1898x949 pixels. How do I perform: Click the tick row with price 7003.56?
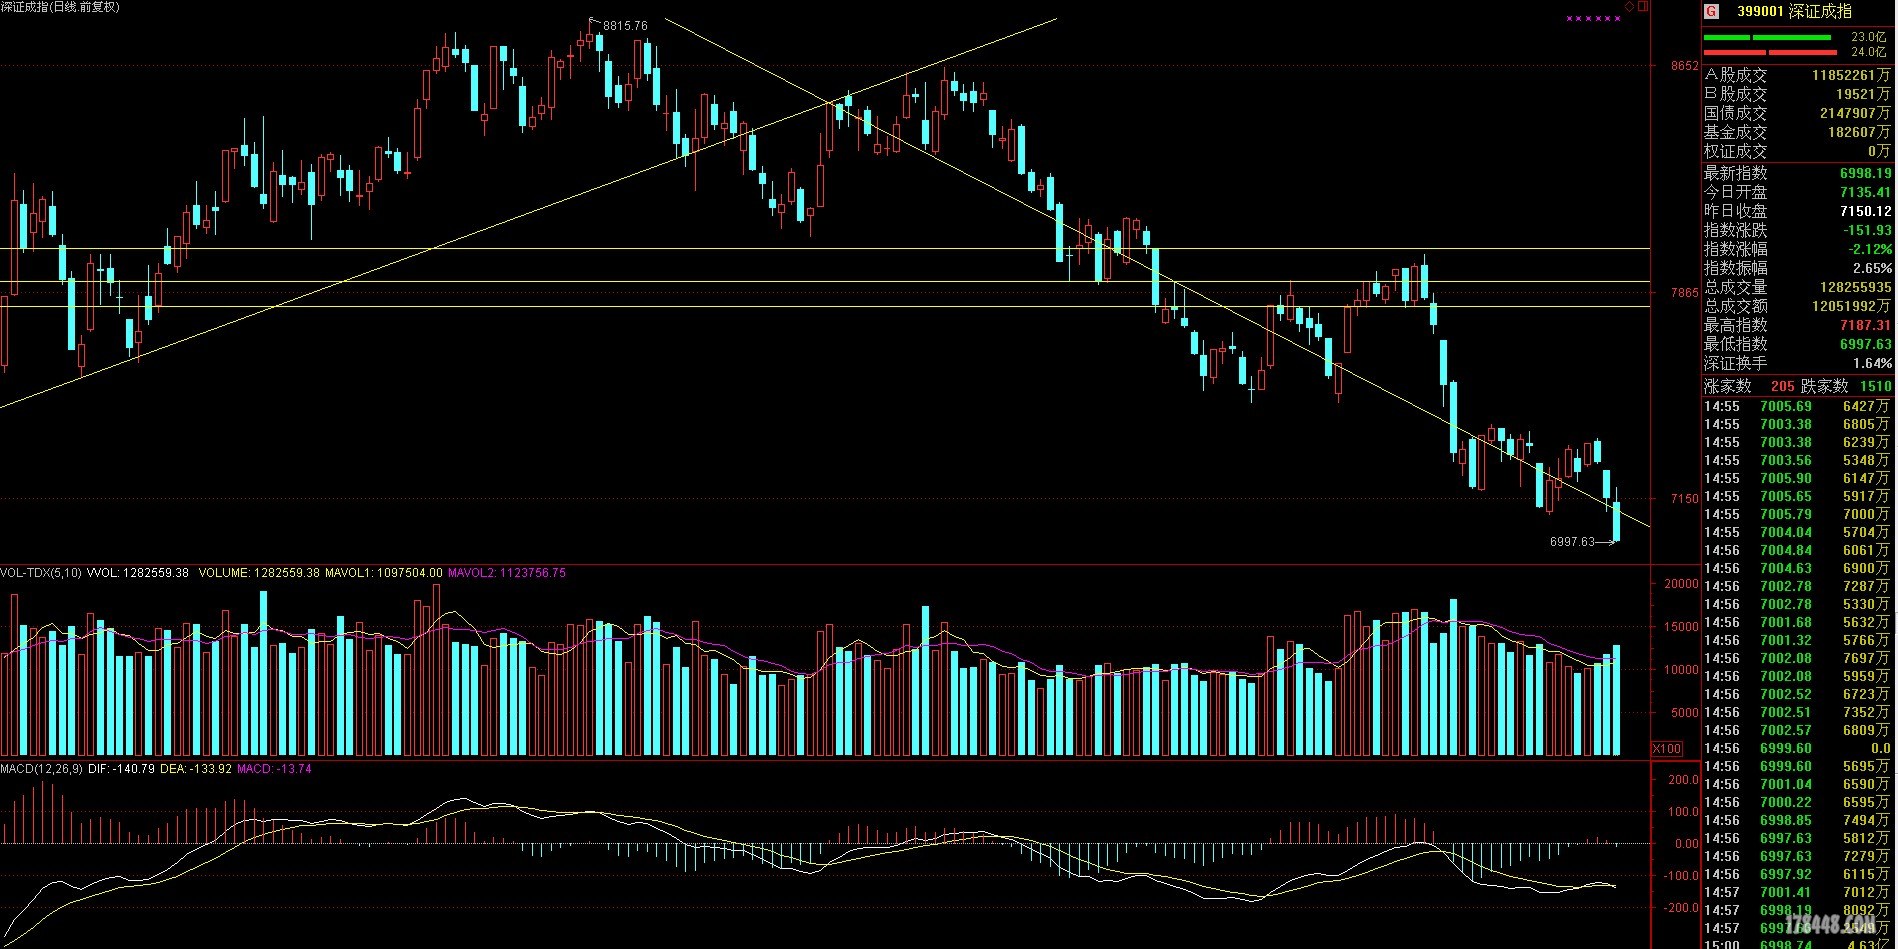click(1797, 460)
